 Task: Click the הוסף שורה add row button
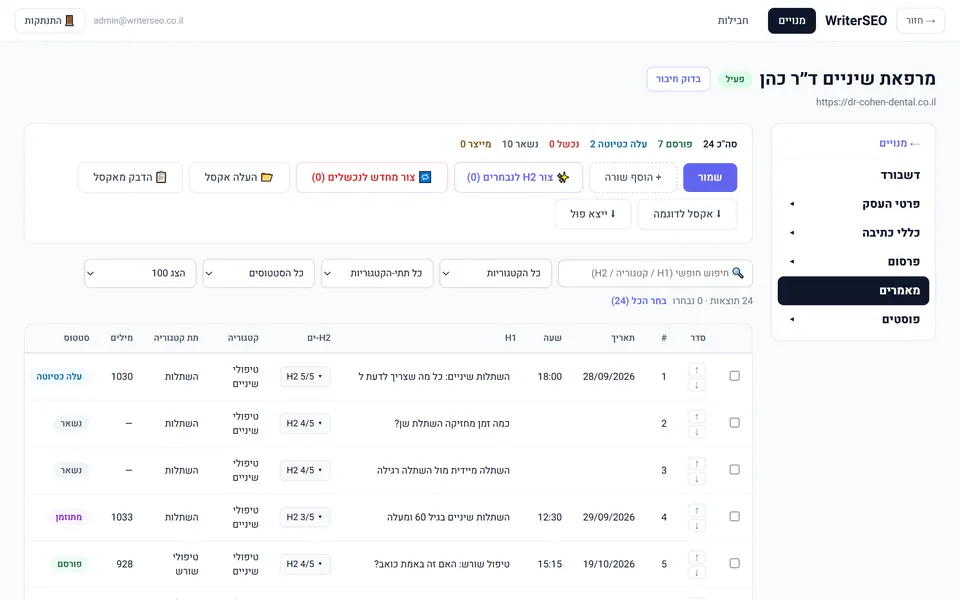633,178
